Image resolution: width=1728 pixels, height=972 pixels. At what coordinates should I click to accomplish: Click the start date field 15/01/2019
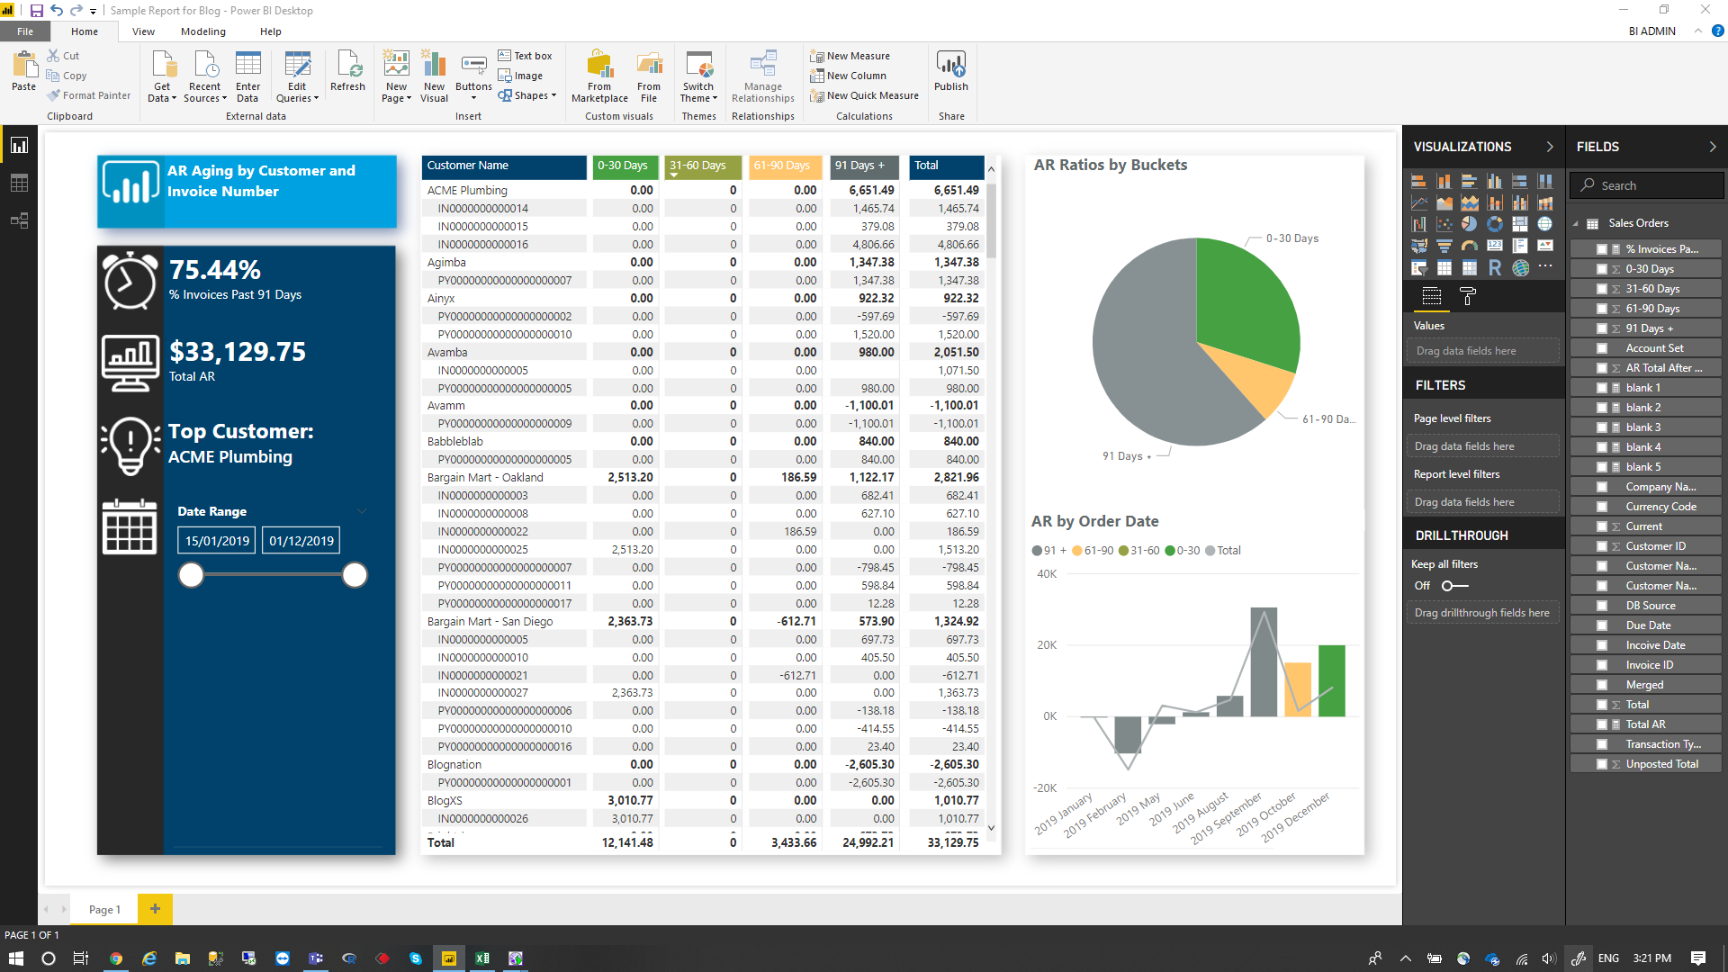tap(217, 541)
